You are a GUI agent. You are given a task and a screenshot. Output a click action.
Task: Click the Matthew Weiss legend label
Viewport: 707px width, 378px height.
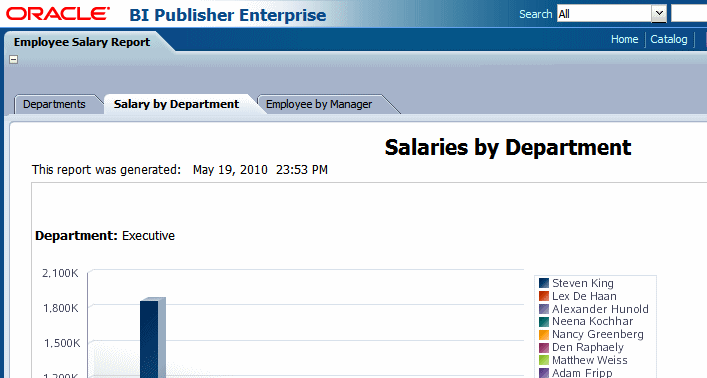coord(590,360)
